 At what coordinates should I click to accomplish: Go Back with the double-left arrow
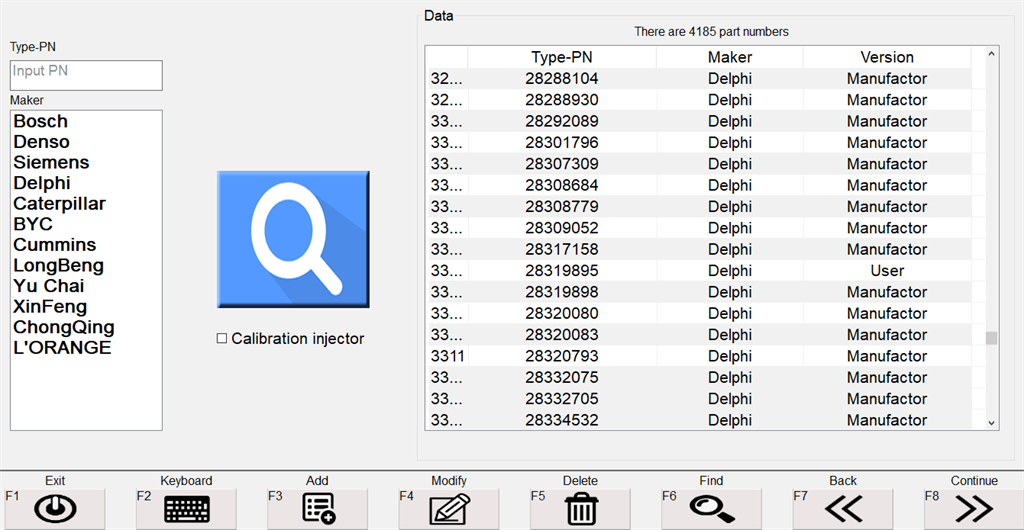(843, 508)
